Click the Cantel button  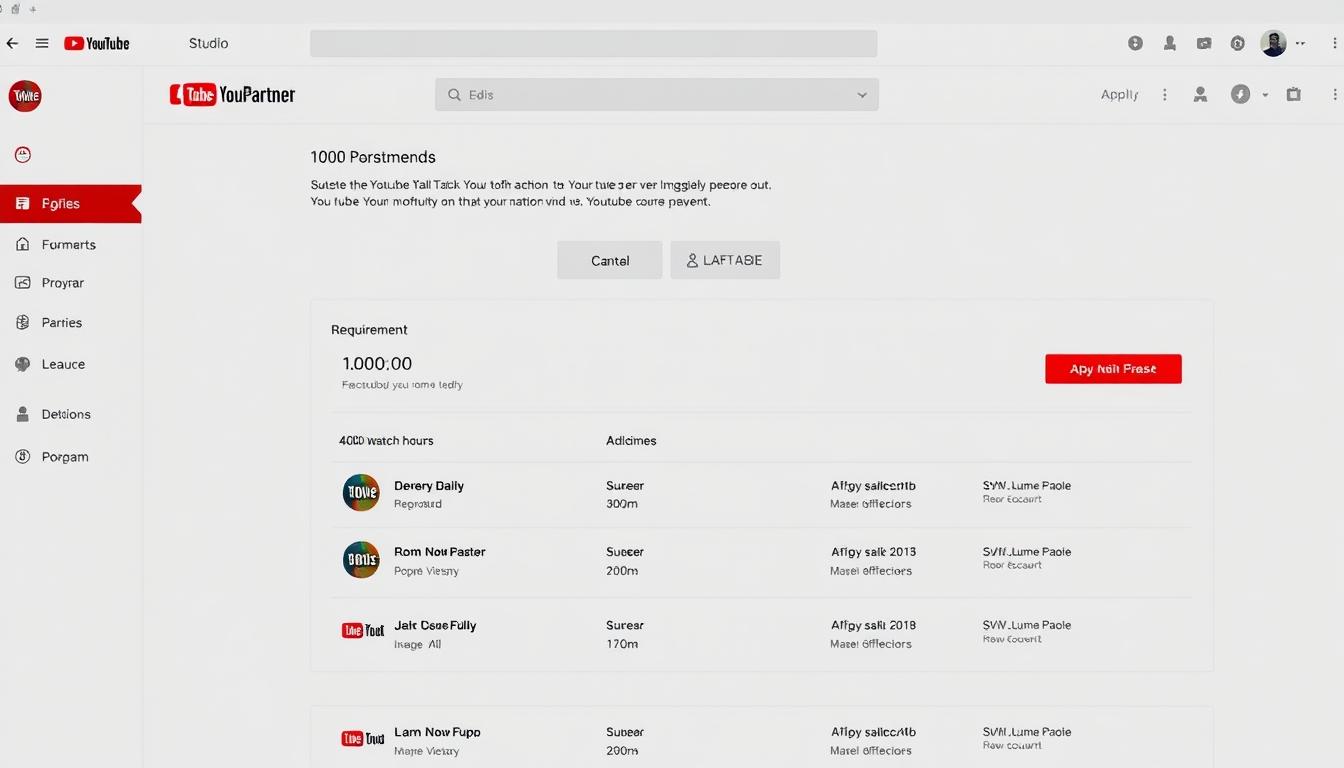coord(610,260)
